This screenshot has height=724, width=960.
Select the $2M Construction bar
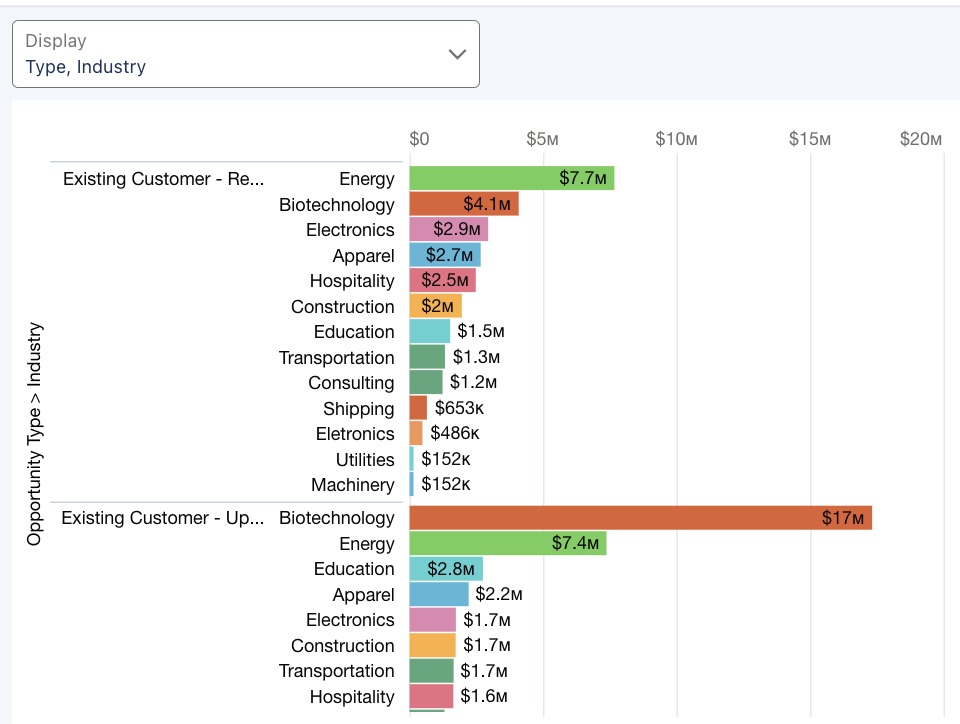(435, 307)
